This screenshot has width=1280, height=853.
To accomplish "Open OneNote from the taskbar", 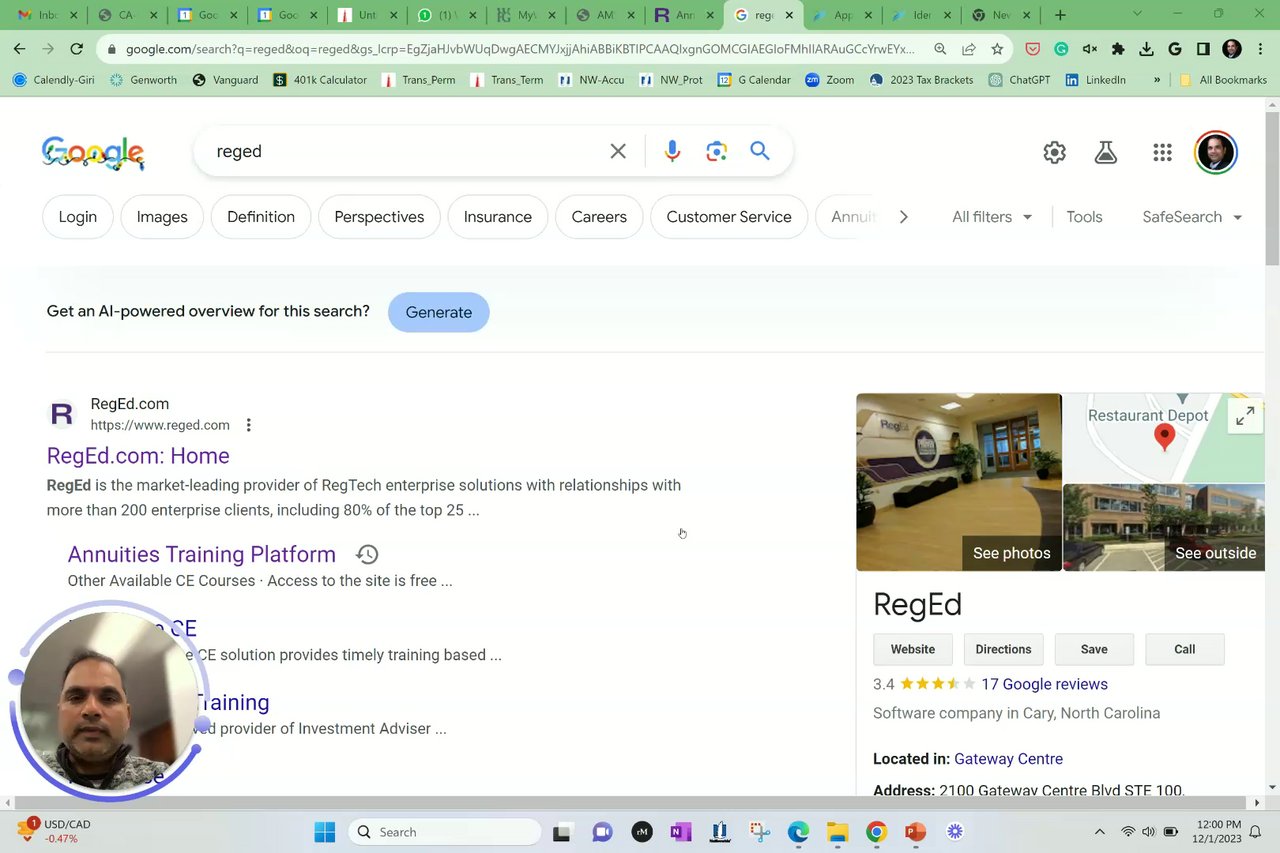I will point(681,832).
